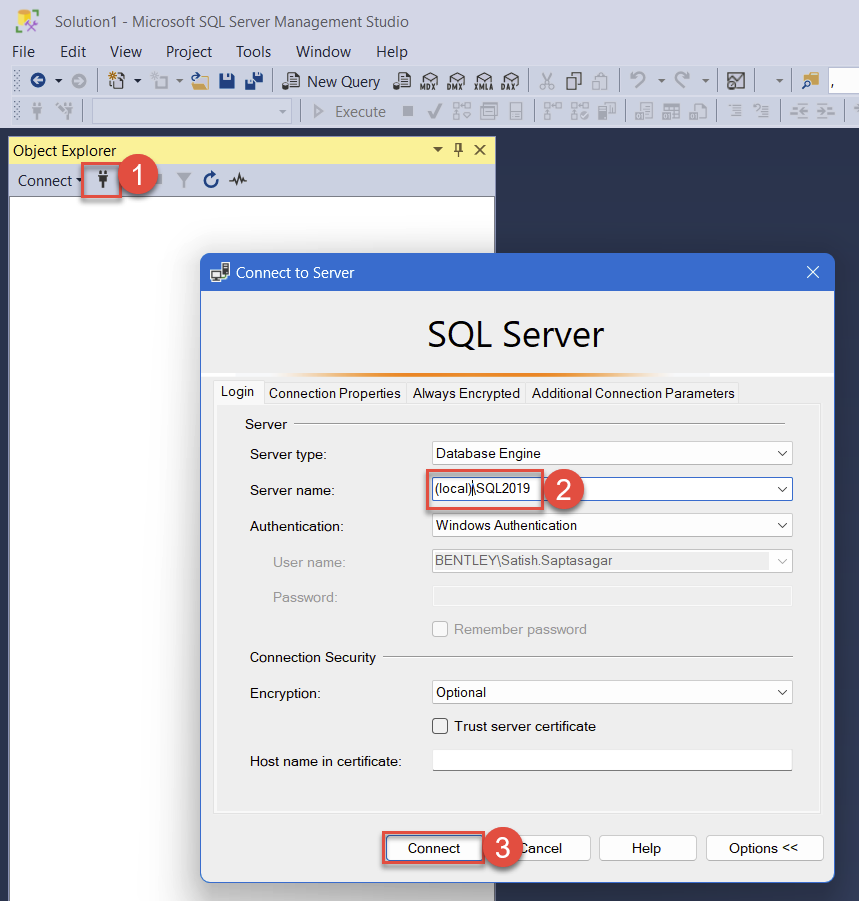Screen dimensions: 859x901
Task: Click the New Project toolbar icon
Action: (117, 80)
